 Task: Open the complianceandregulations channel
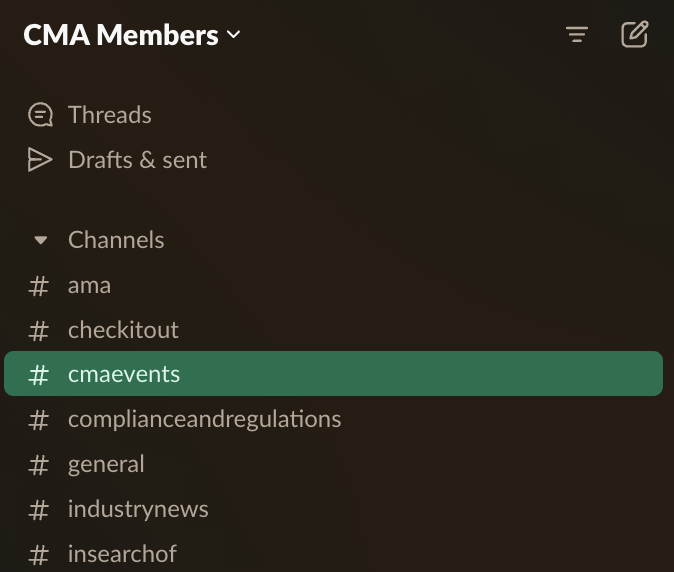(x=204, y=419)
